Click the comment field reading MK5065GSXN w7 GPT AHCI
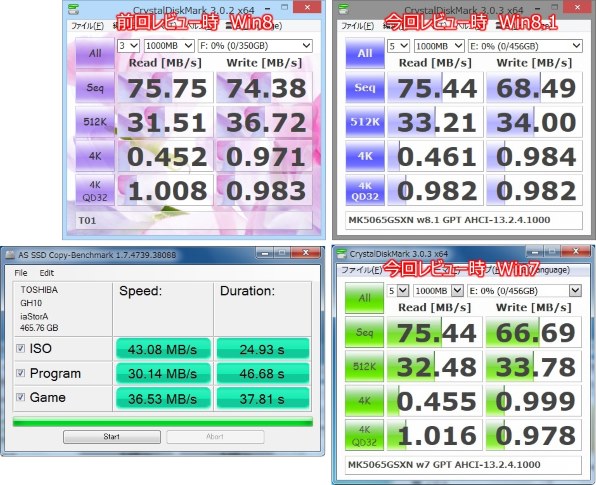The height and width of the screenshot is (485, 596). point(463,465)
